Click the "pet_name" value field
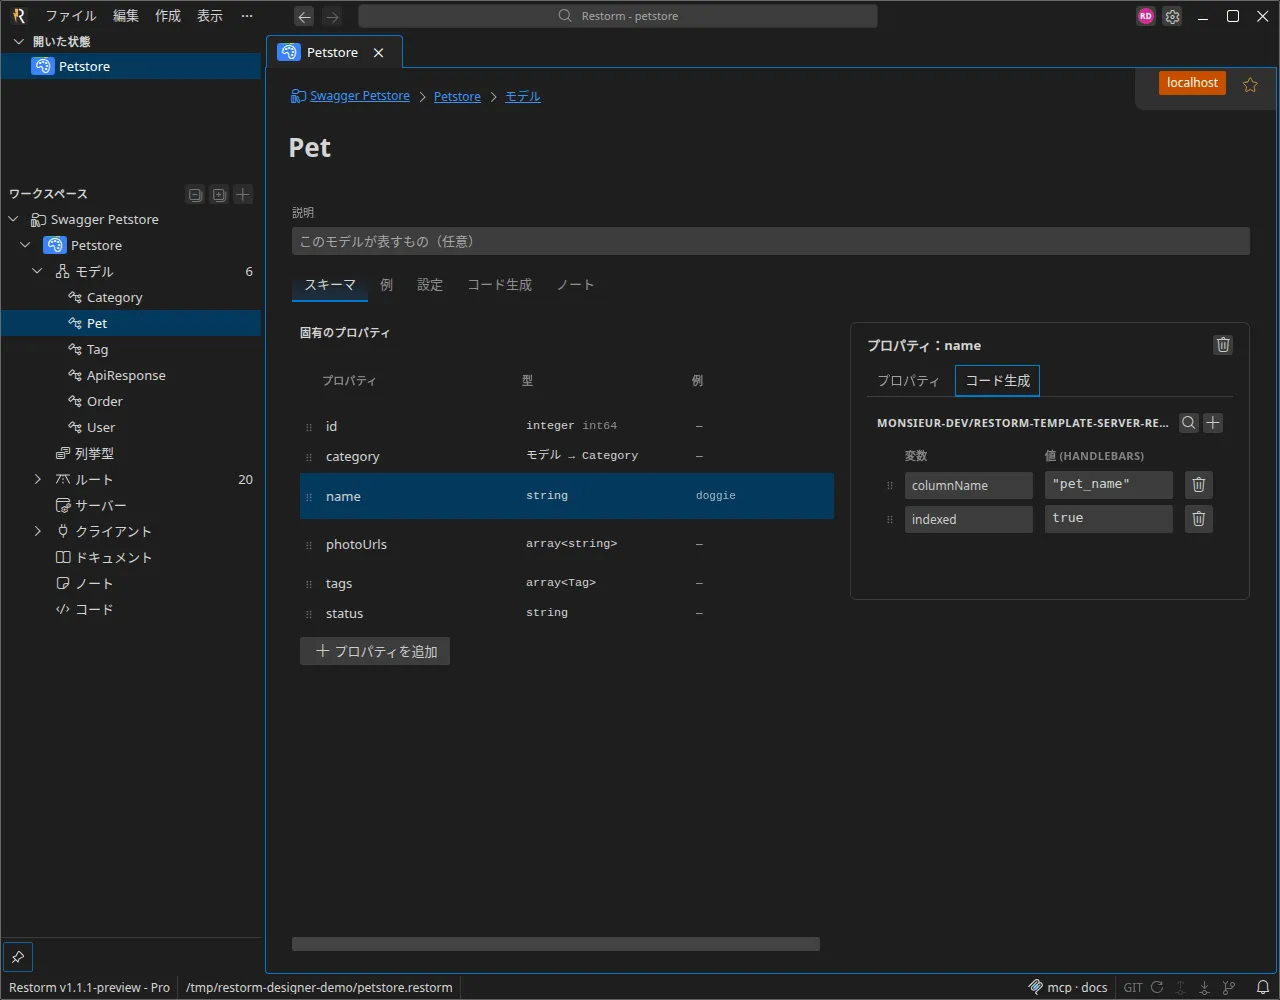Viewport: 1280px width, 1000px height. pyautogui.click(x=1109, y=485)
